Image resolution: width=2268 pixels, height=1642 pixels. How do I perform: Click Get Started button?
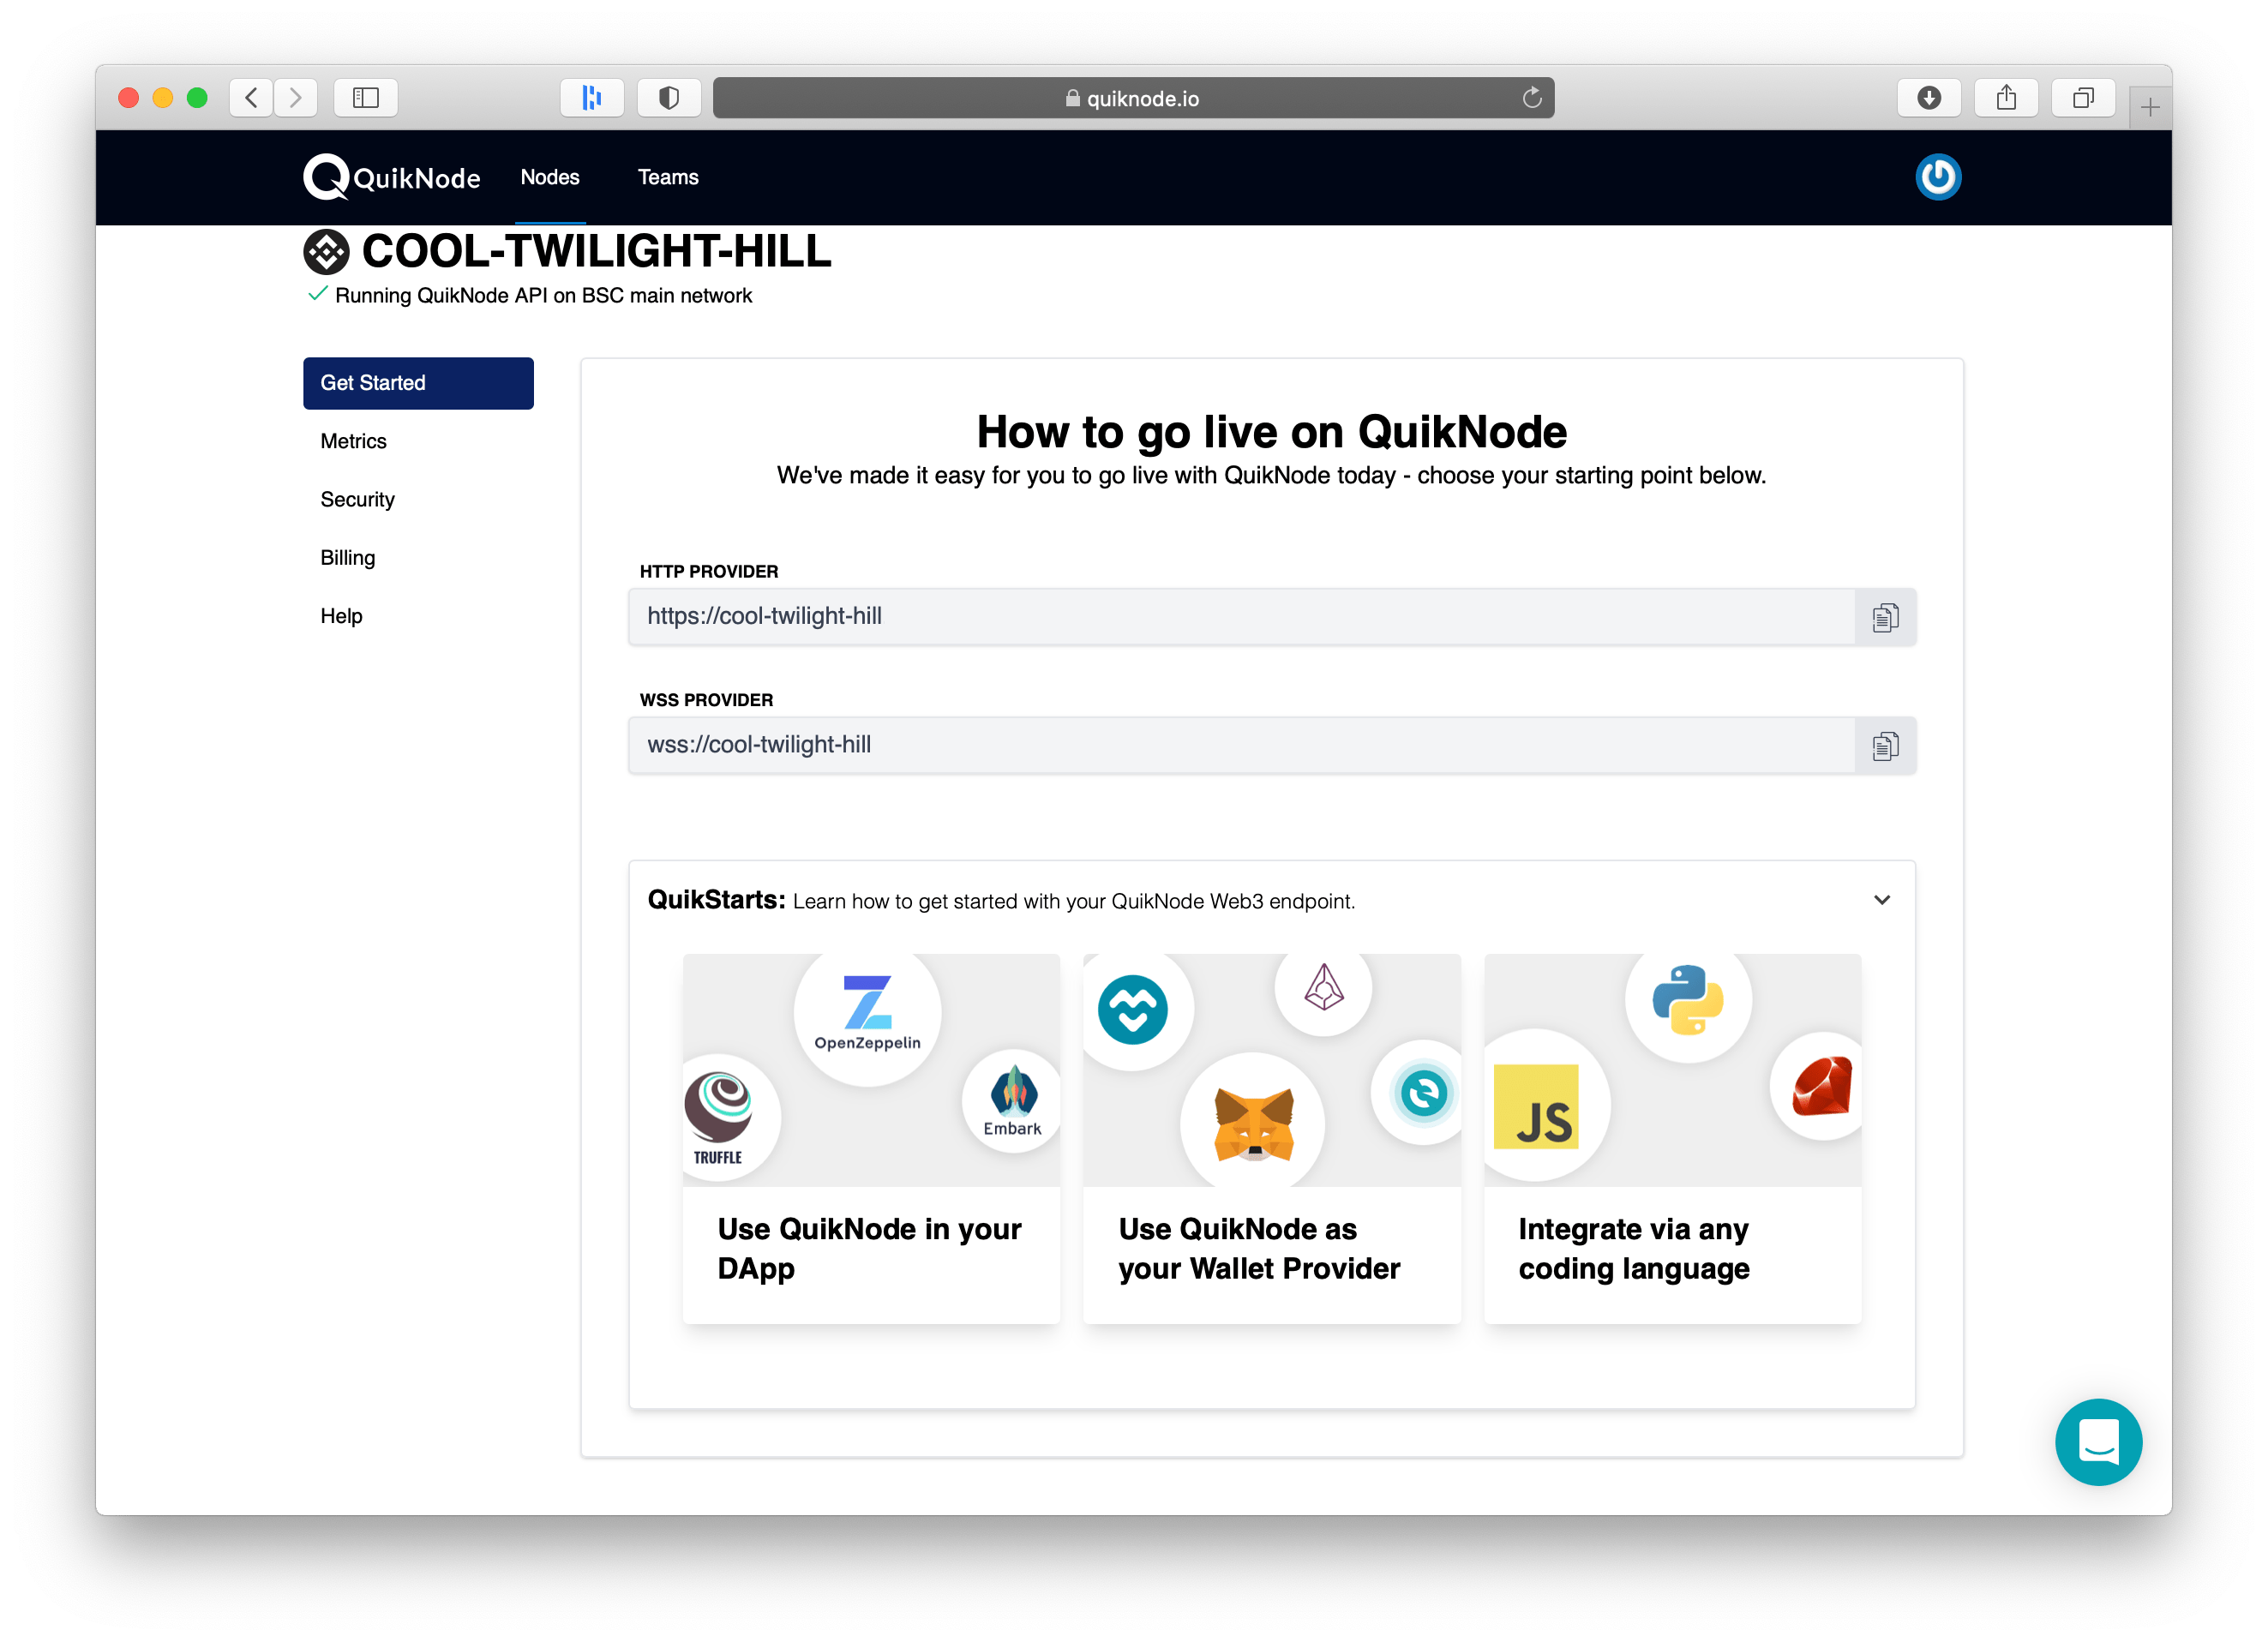coord(418,383)
